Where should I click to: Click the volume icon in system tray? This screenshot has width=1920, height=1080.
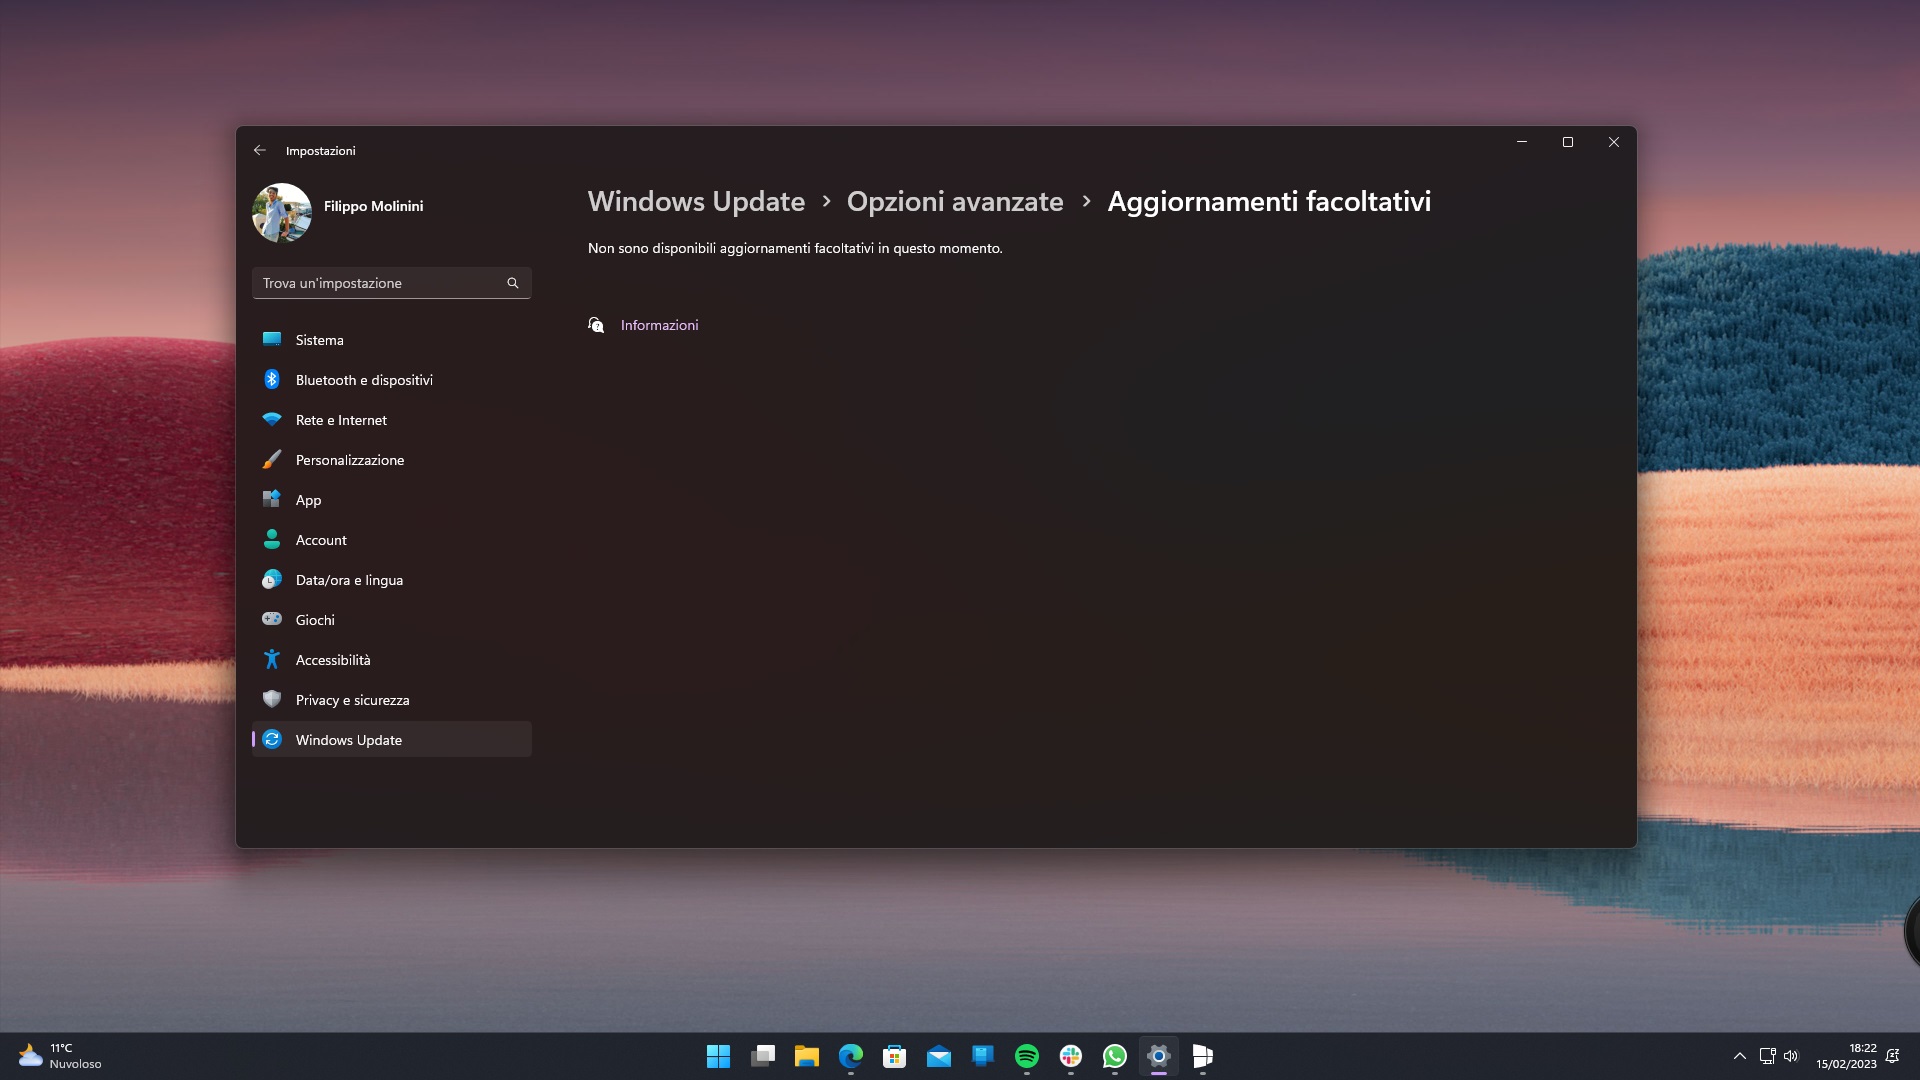(1791, 1056)
